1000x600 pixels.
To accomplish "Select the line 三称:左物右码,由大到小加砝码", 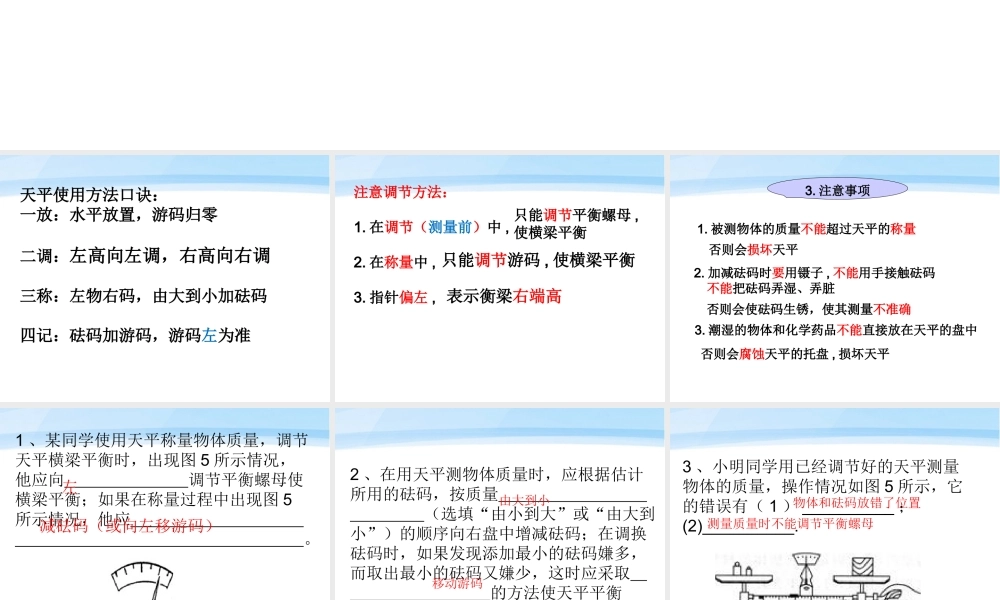I will point(143,296).
